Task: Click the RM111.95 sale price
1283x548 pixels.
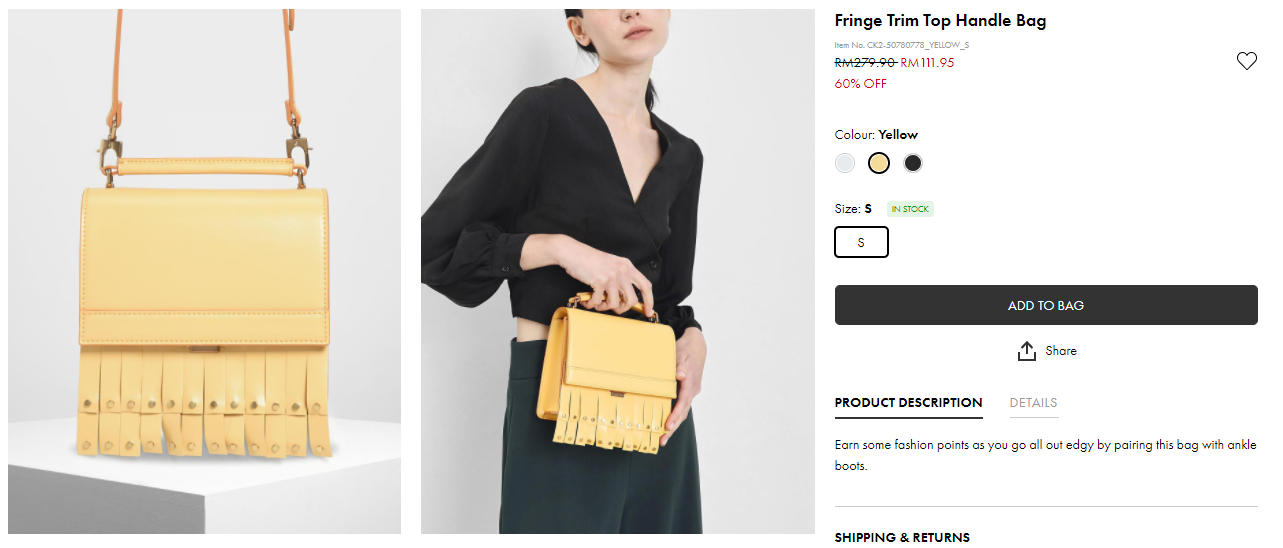Action: click(927, 62)
